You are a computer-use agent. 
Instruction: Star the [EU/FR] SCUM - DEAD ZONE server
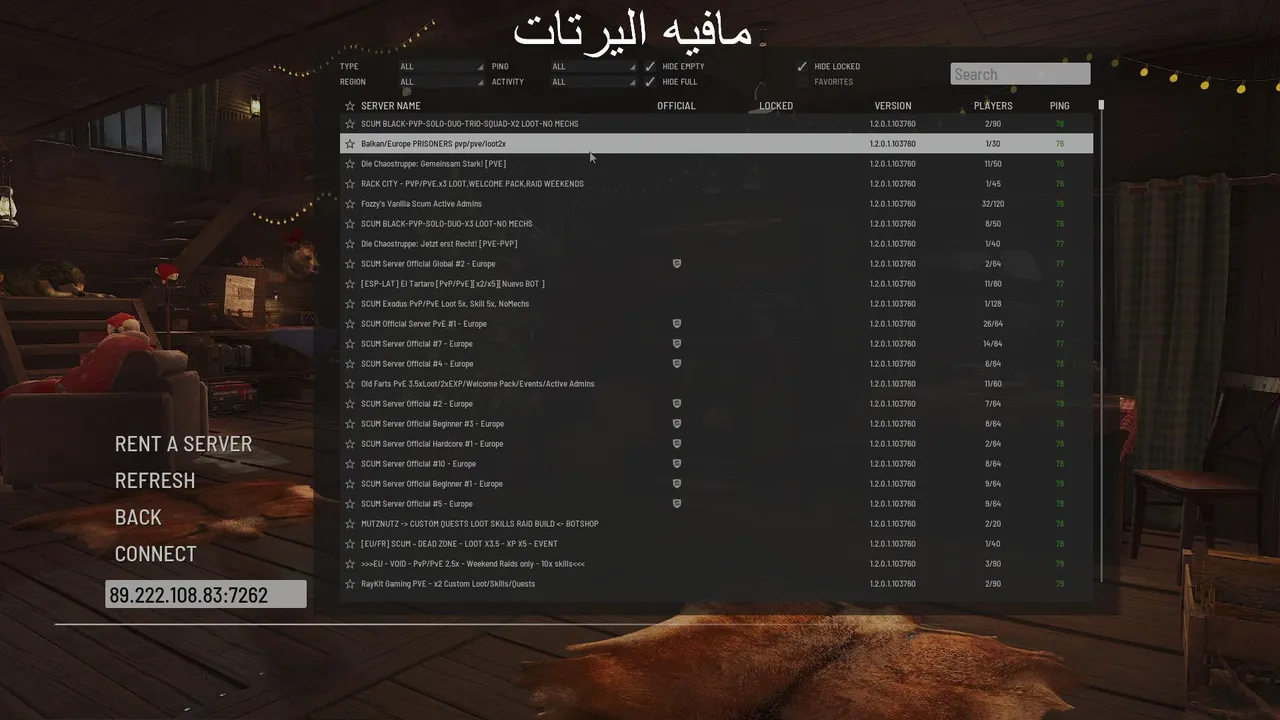[350, 544]
